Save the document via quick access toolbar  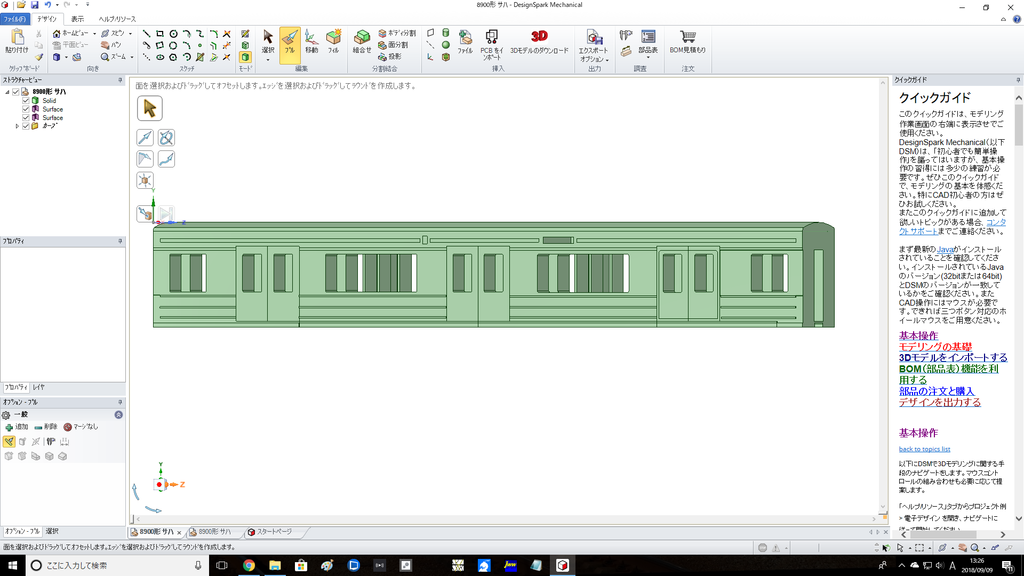(35, 5)
